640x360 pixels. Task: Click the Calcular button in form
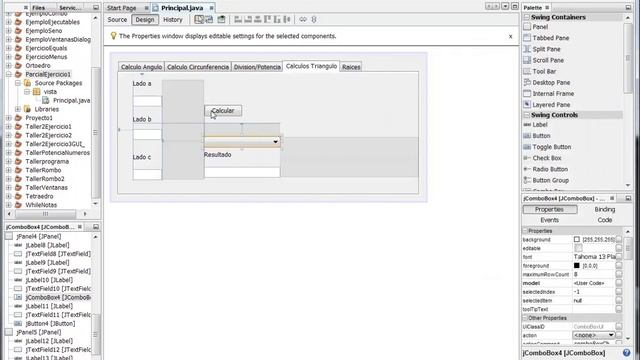223,111
